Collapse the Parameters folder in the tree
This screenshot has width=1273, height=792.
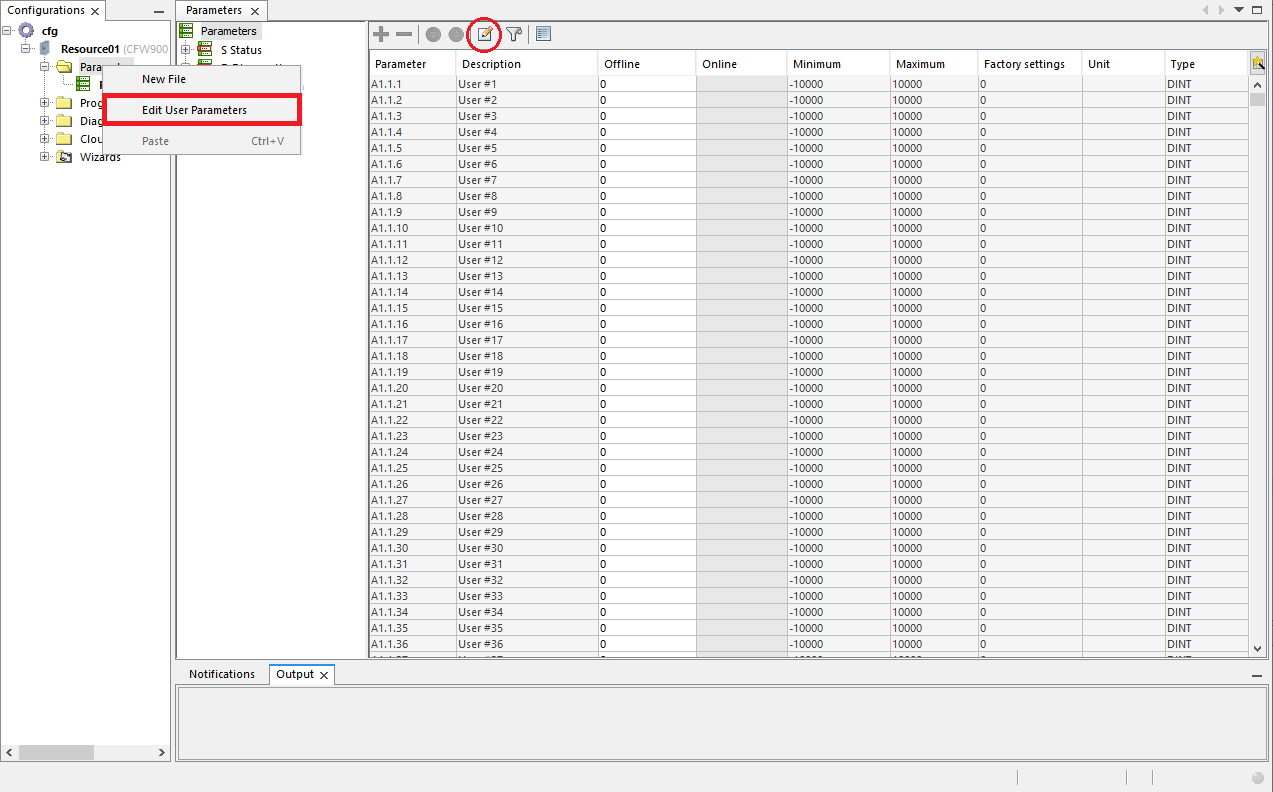tap(42, 66)
